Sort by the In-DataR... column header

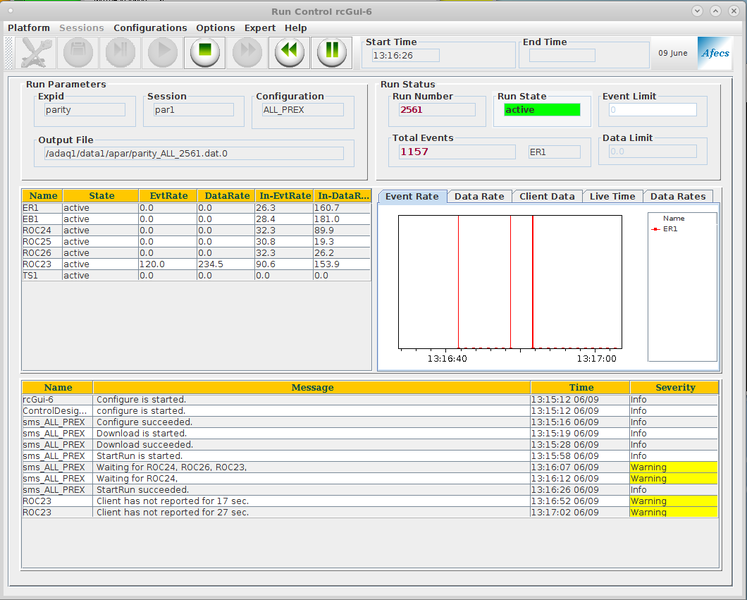click(x=343, y=196)
